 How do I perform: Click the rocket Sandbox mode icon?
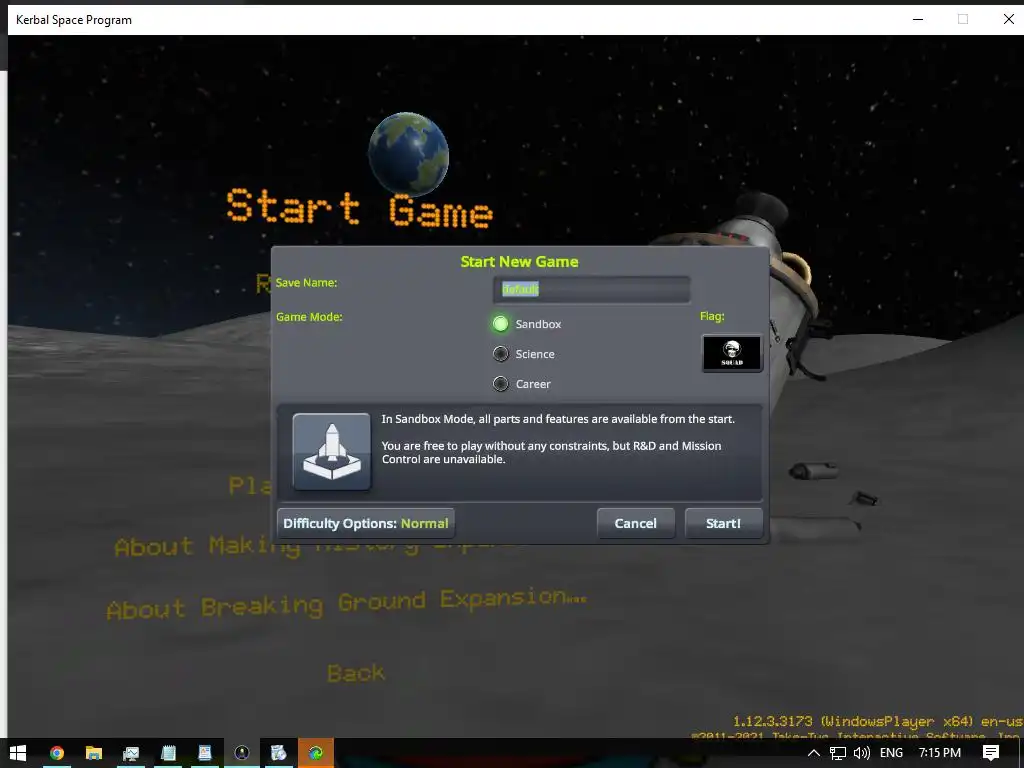pyautogui.click(x=332, y=451)
